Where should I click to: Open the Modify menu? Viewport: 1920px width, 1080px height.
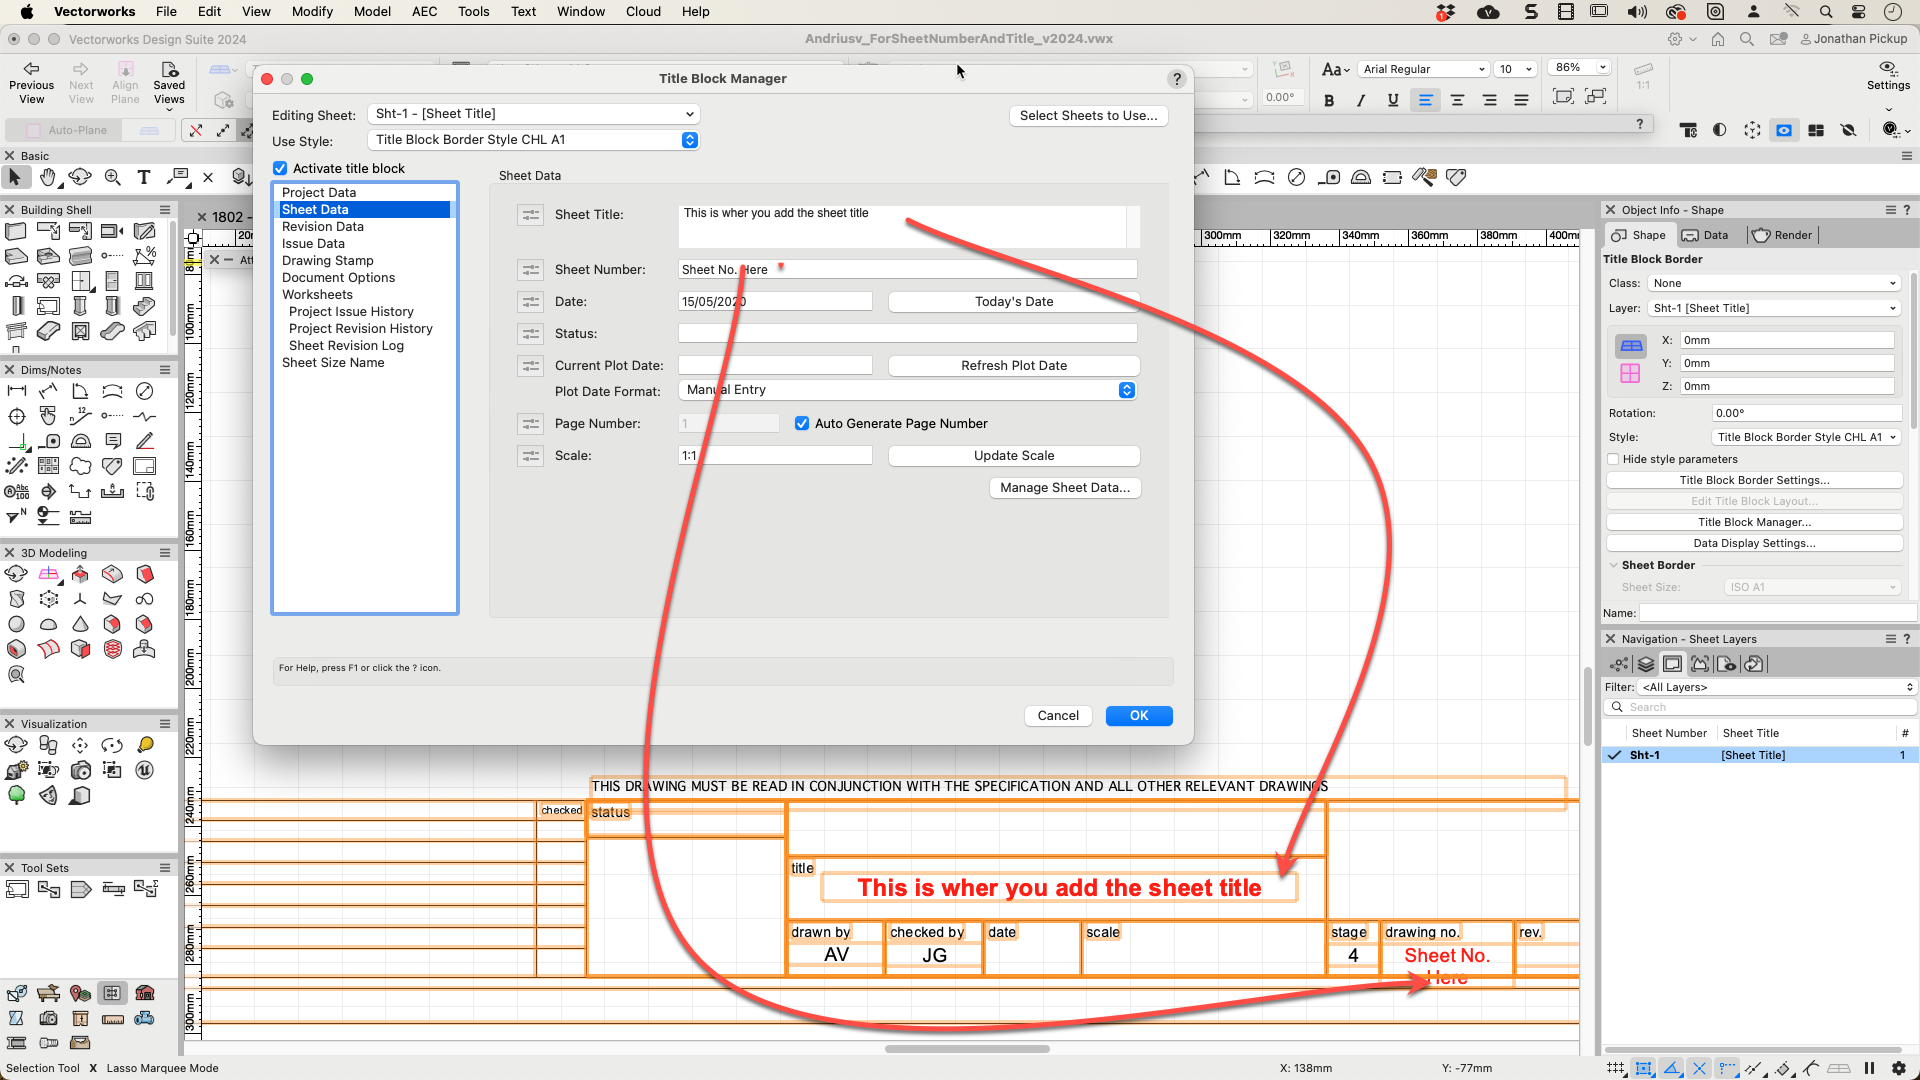312,11
